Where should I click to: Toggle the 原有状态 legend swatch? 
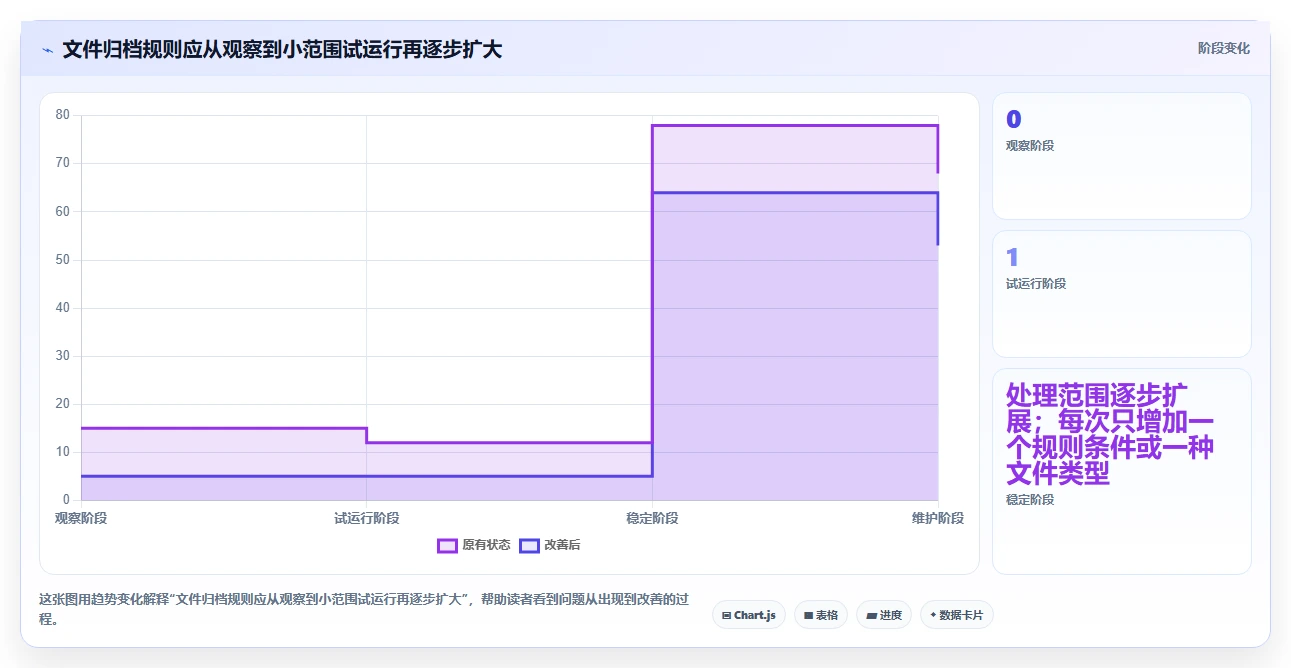coord(447,545)
